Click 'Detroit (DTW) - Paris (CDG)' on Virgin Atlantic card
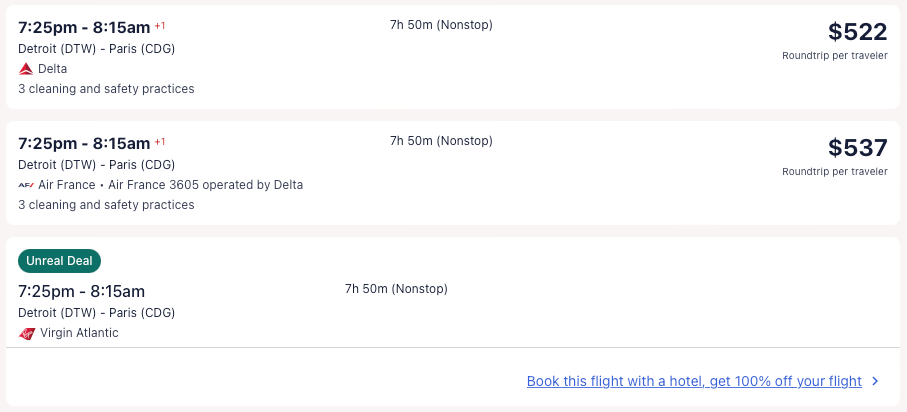907x412 pixels. pyautogui.click(x=96, y=313)
